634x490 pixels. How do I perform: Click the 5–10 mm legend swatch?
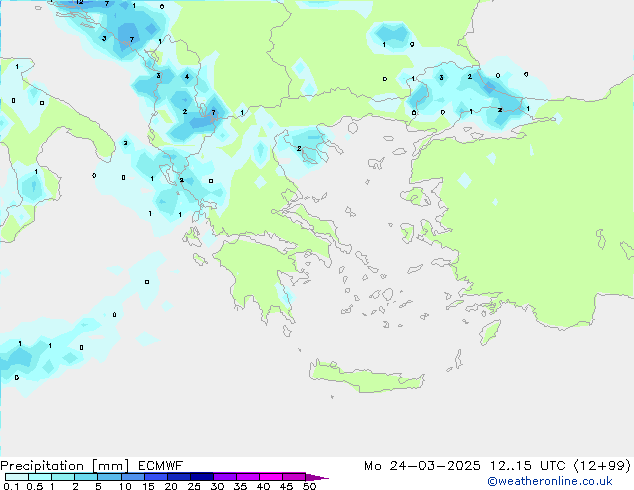[x=109, y=477]
